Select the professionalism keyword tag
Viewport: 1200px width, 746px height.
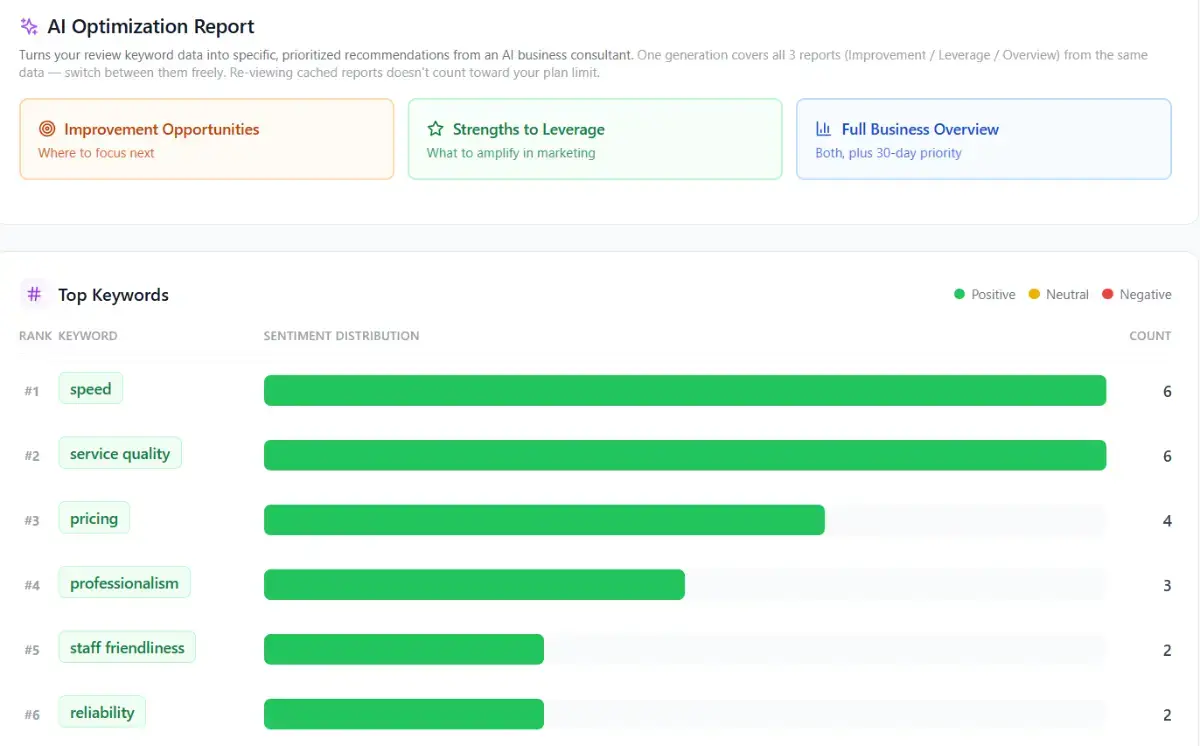pos(124,583)
